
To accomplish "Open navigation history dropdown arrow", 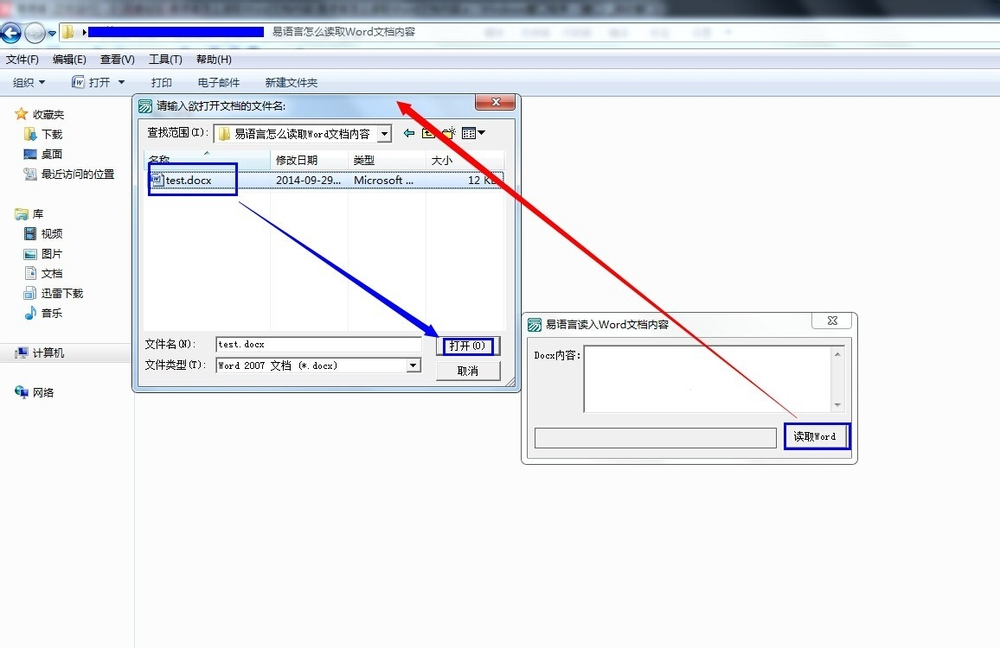I will pos(52,33).
